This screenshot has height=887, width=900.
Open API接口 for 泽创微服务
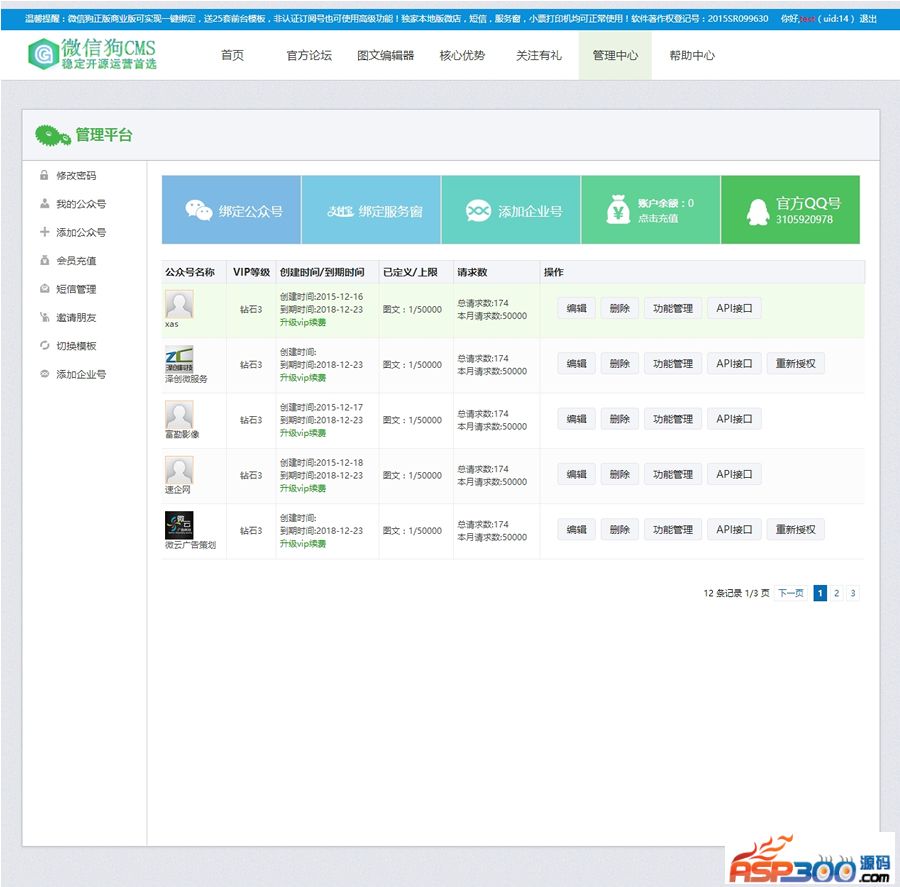pos(734,363)
